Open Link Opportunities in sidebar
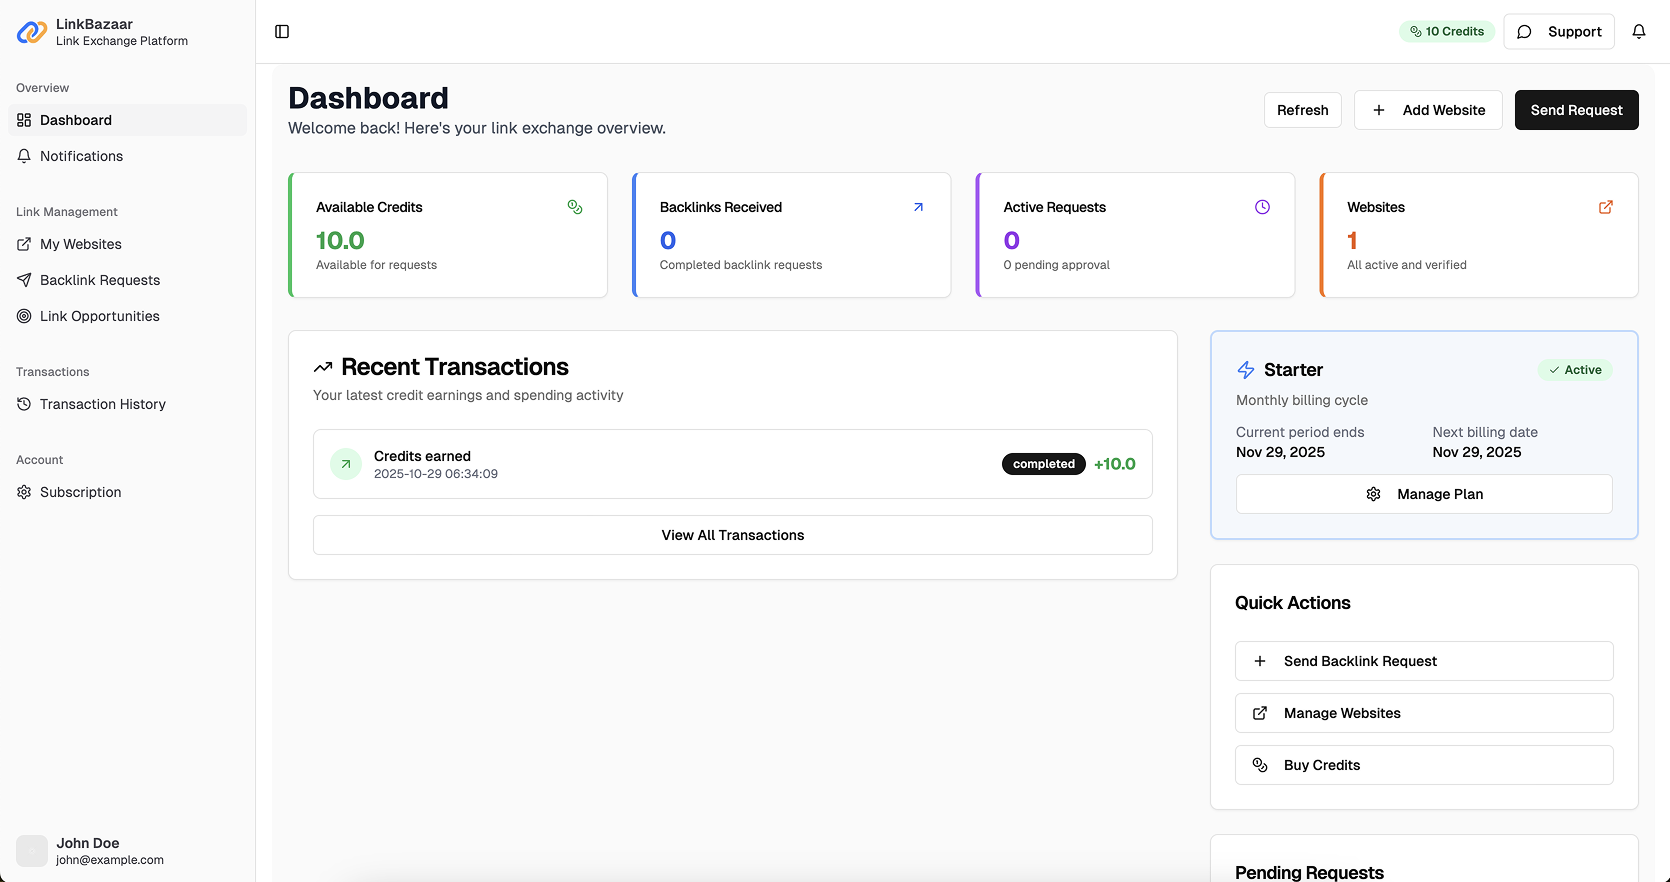This screenshot has height=882, width=1670. pyautogui.click(x=128, y=316)
